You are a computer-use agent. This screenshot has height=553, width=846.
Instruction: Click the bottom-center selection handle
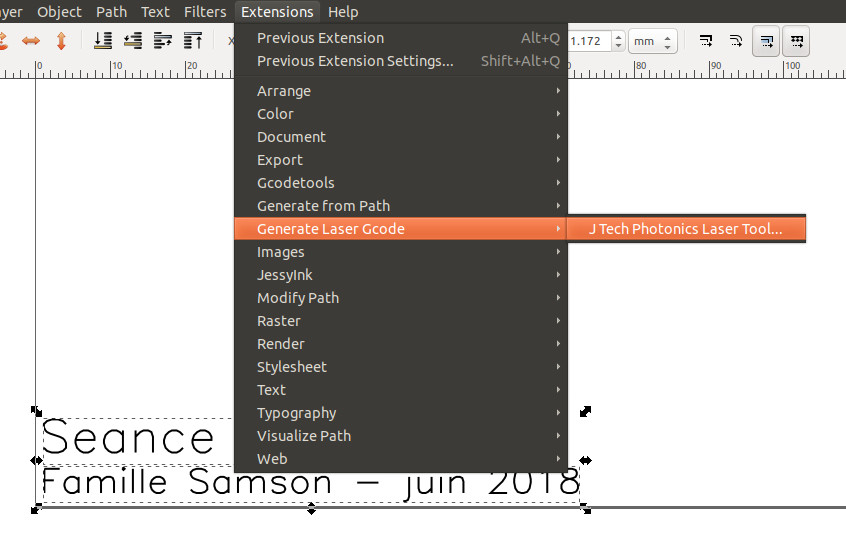point(312,510)
